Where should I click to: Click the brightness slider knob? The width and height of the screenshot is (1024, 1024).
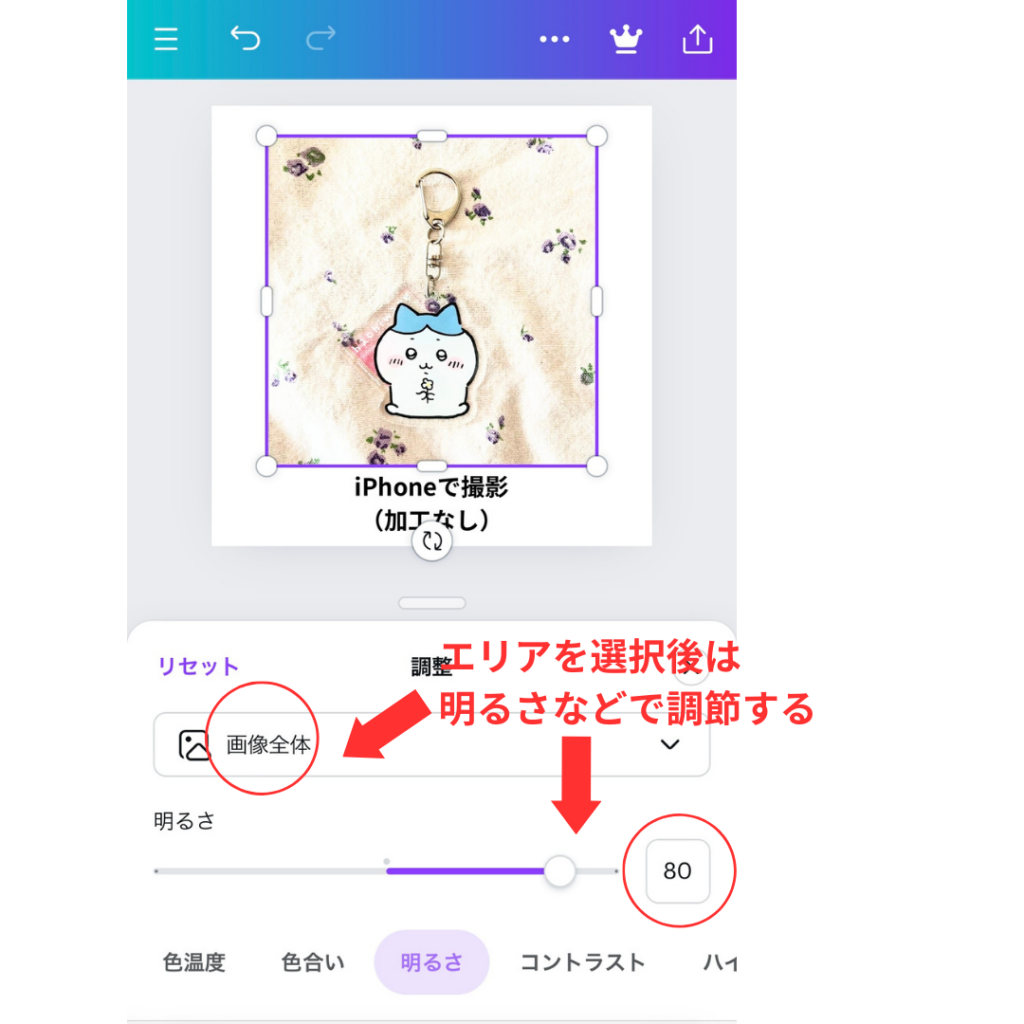click(560, 871)
